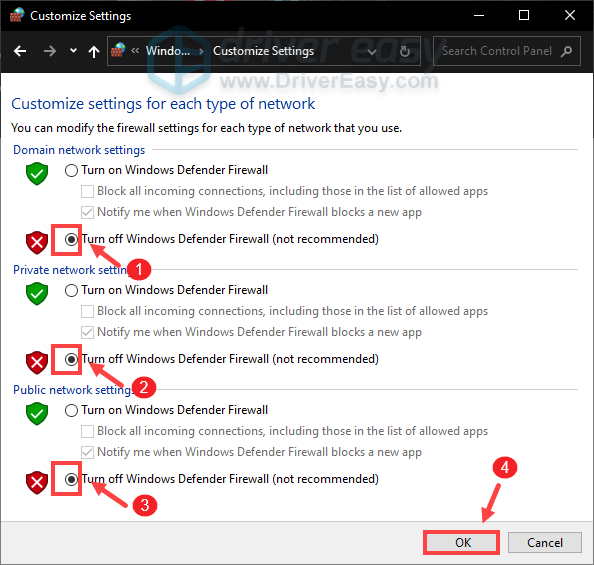
Task: Turn on firewall for Public network
Action: (x=71, y=410)
